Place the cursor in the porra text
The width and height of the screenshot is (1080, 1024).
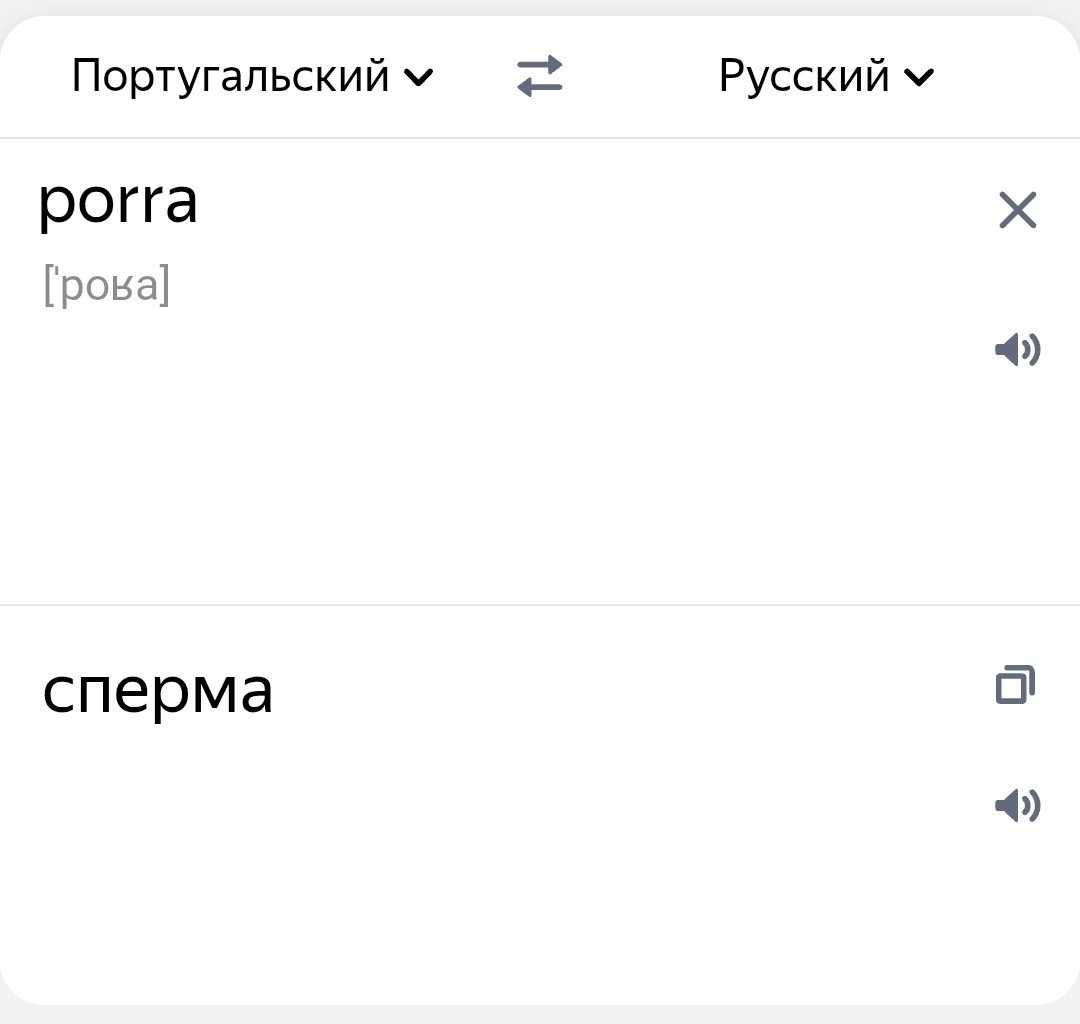[x=118, y=204]
